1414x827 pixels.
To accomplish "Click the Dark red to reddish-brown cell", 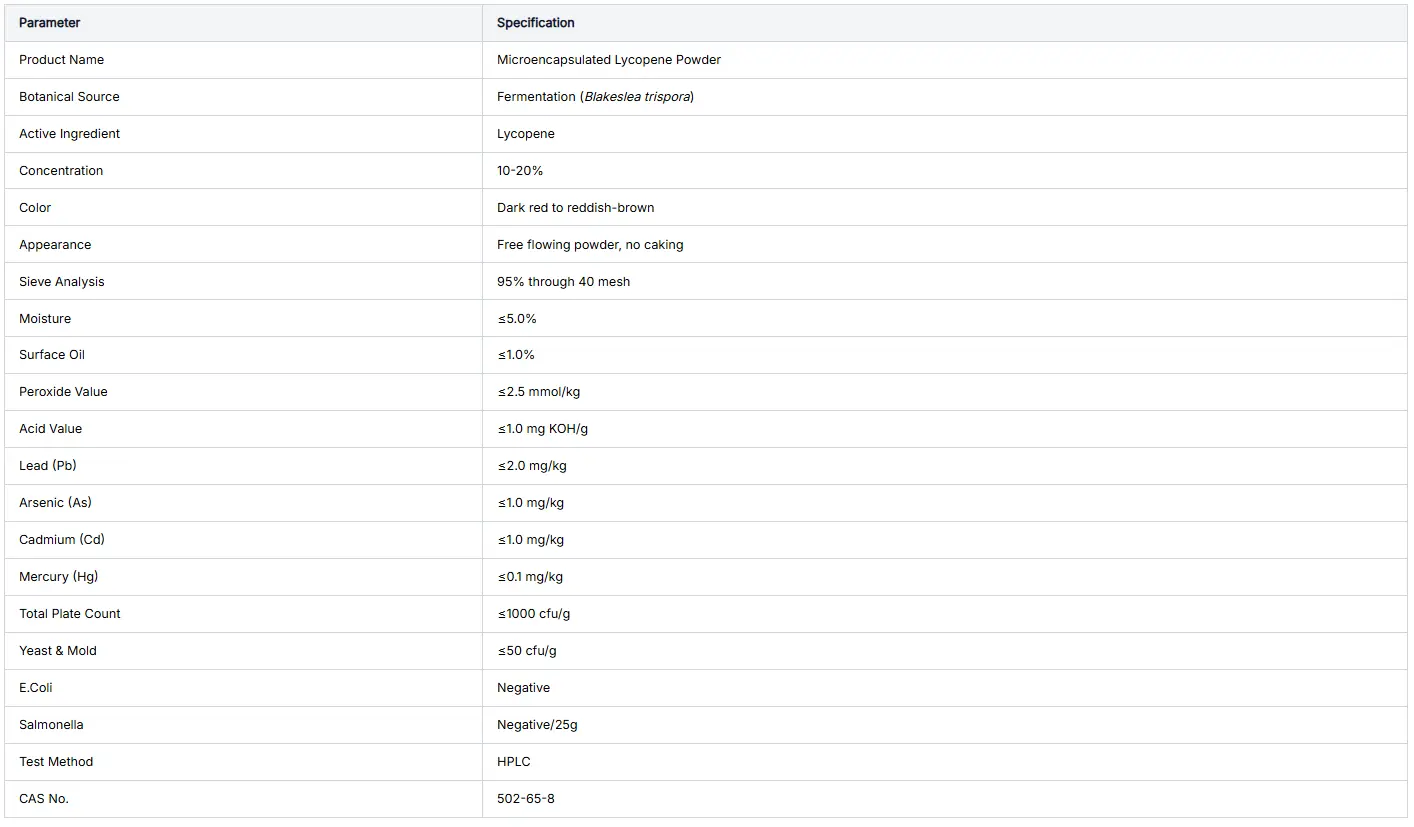I will (x=945, y=208).
